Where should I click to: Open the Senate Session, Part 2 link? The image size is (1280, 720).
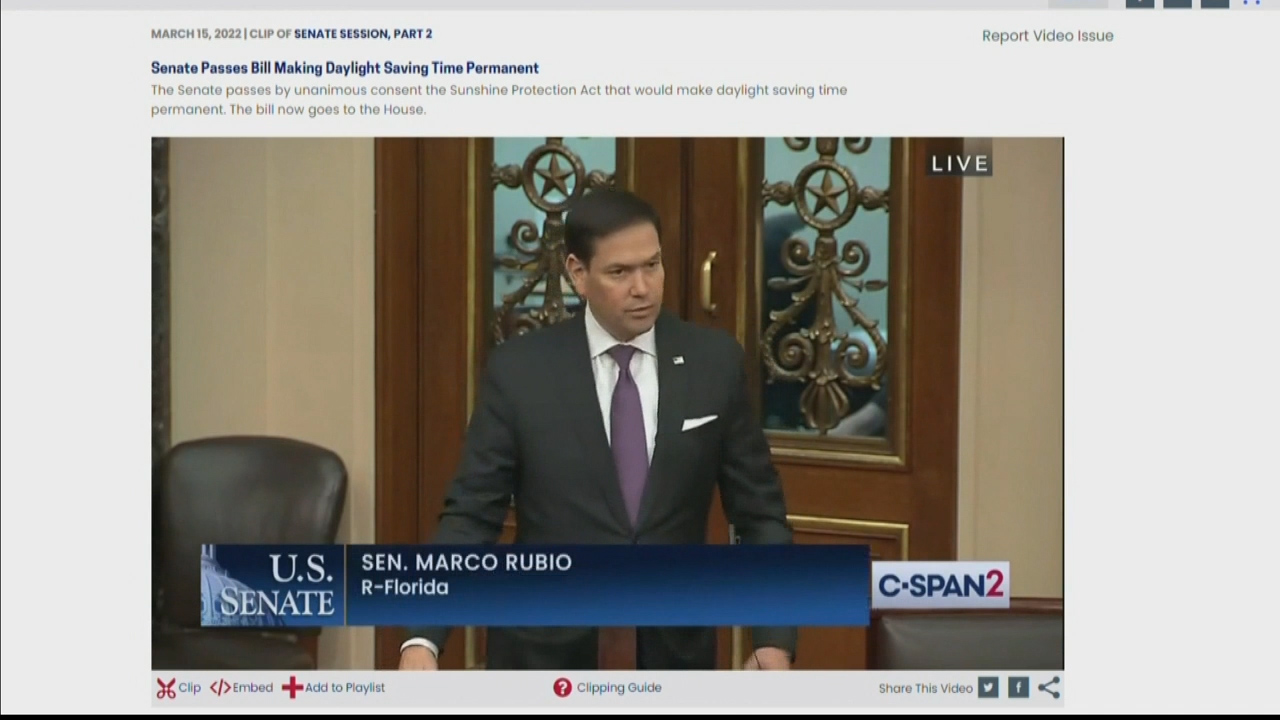point(363,34)
